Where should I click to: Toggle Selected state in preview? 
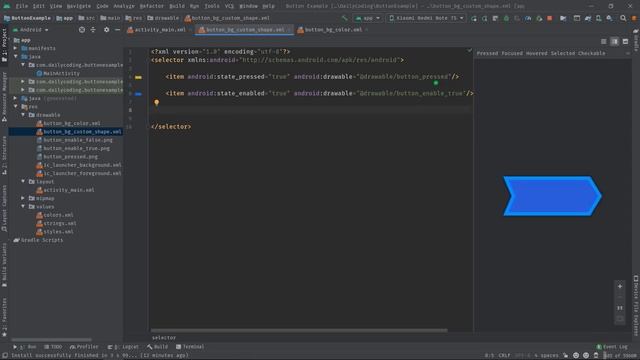point(562,53)
